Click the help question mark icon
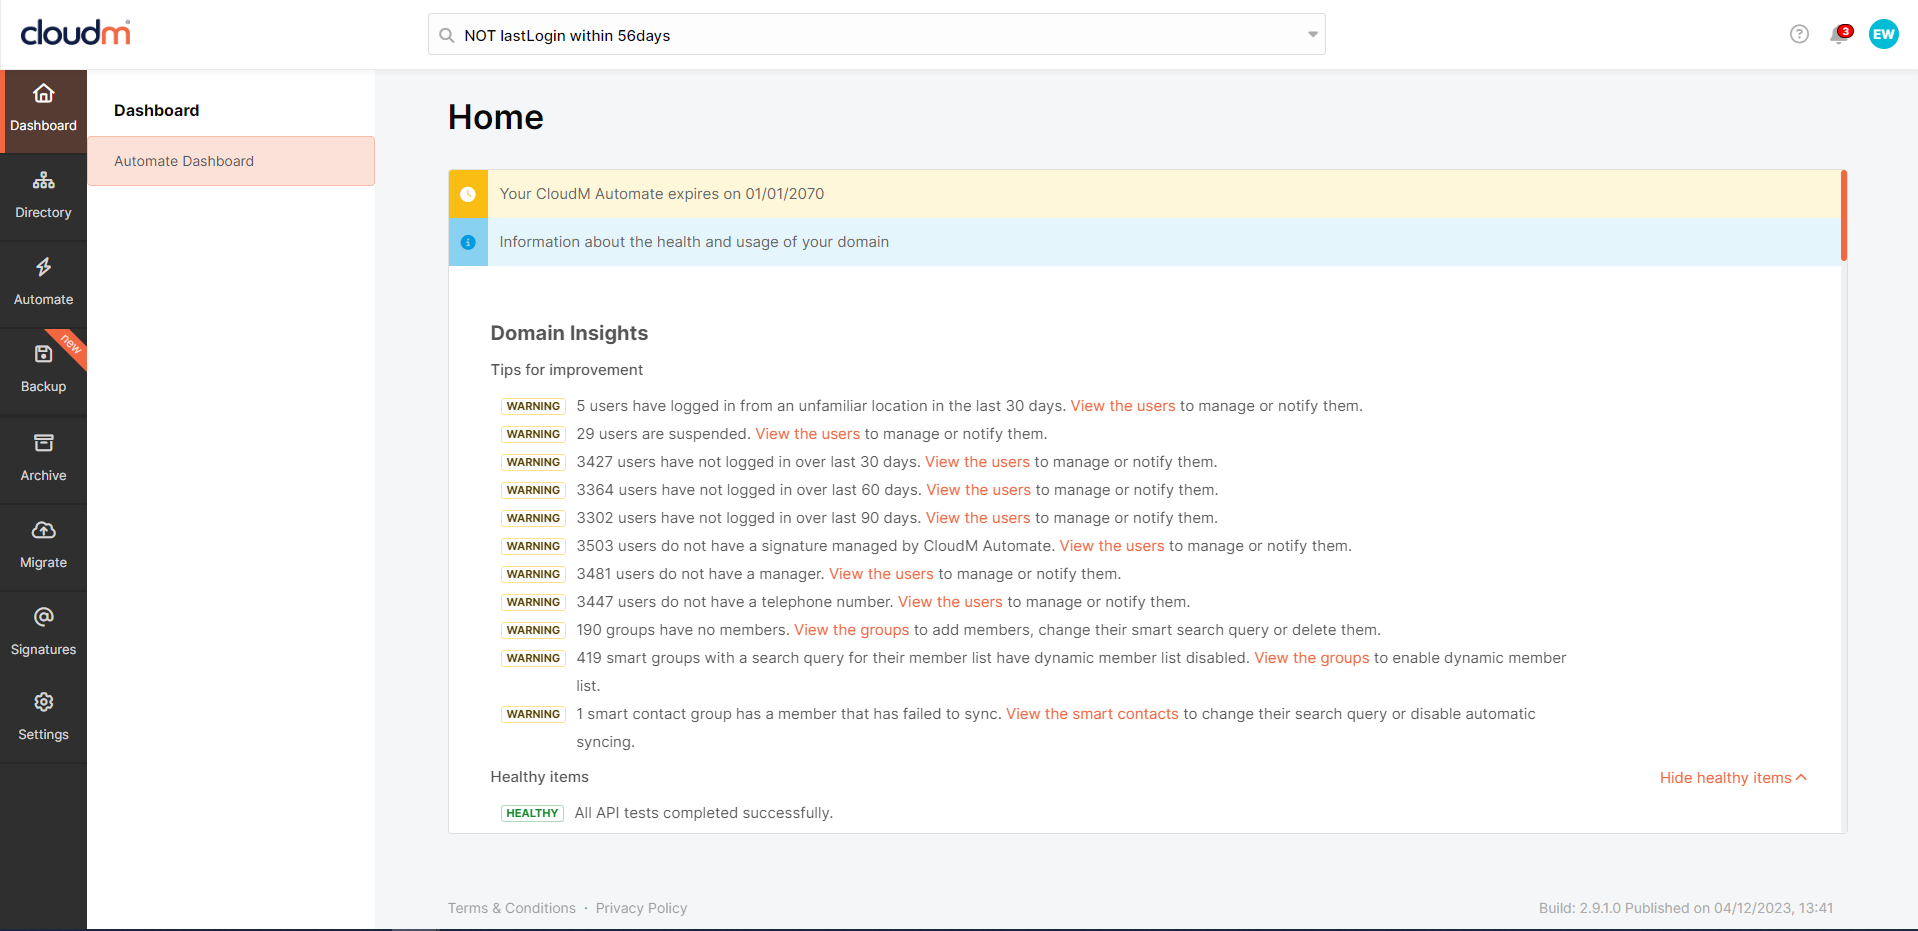The image size is (1918, 931). [x=1799, y=34]
